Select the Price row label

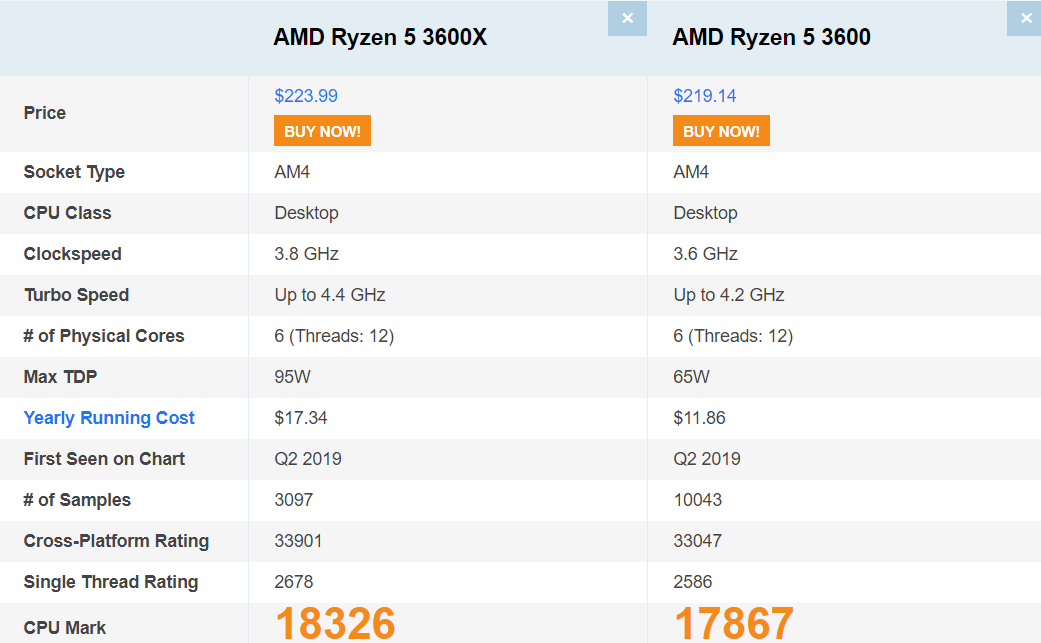44,113
